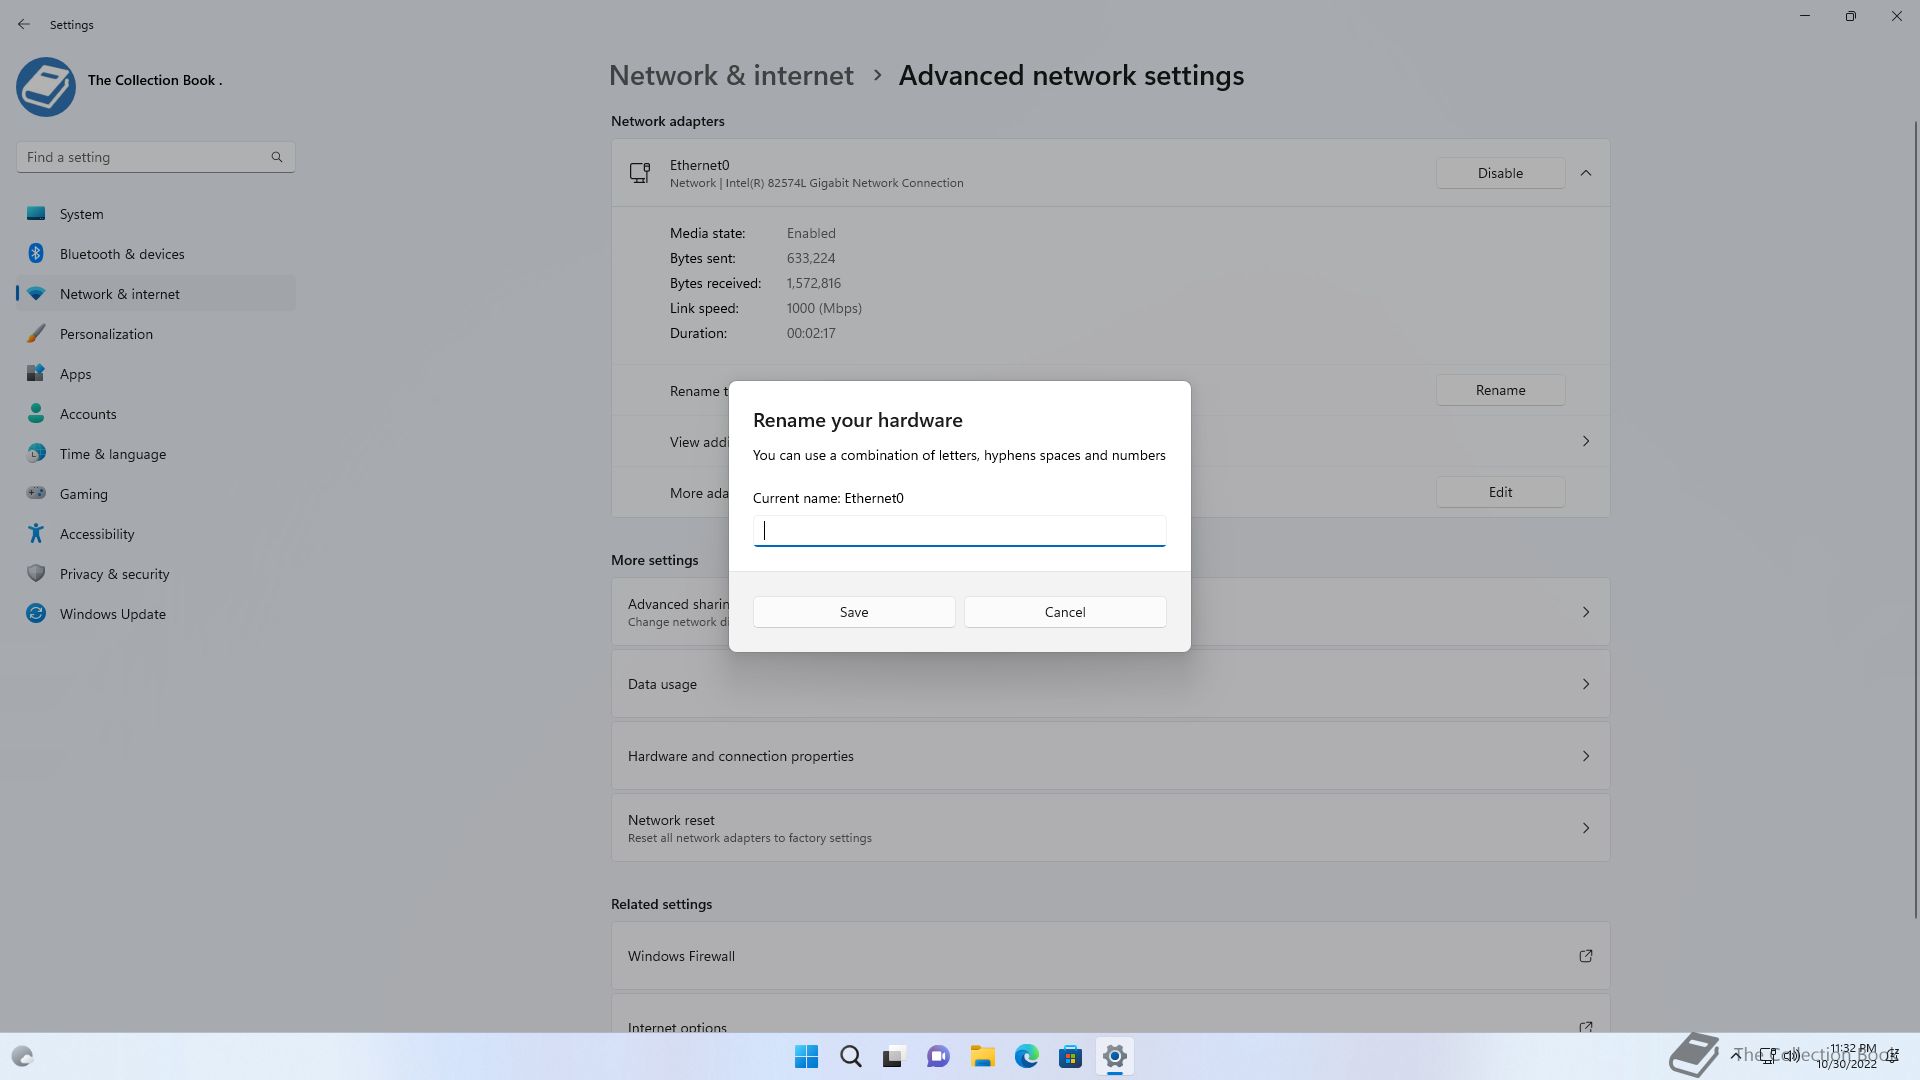Click the new adapter name text field

tap(959, 531)
